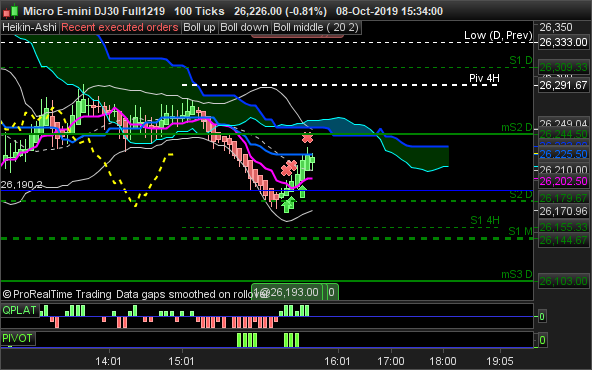592x370 pixels.
Task: Click the magenta 26,202.50 price axis tag
Action: click(563, 181)
